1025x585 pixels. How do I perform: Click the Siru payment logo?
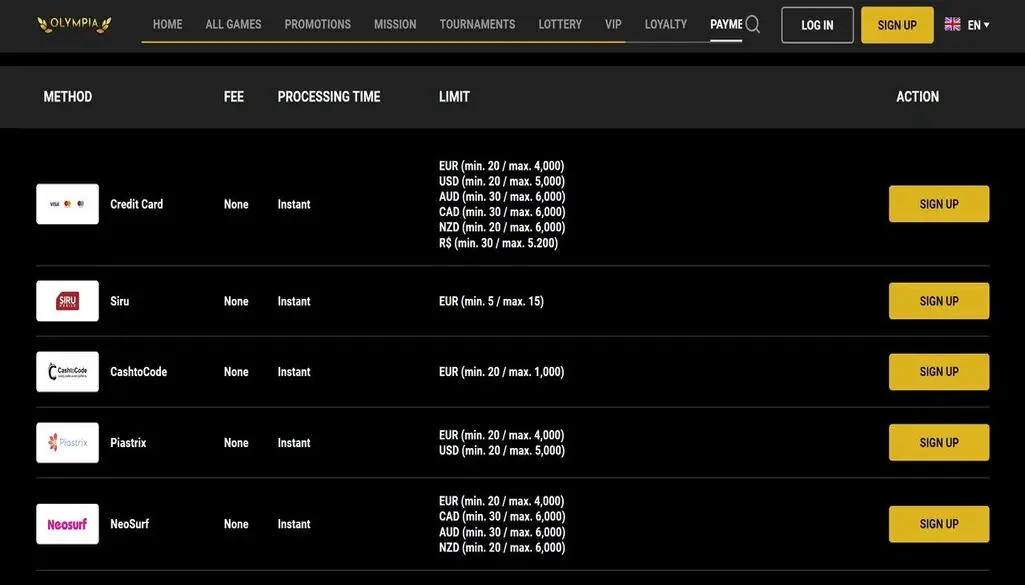(67, 301)
